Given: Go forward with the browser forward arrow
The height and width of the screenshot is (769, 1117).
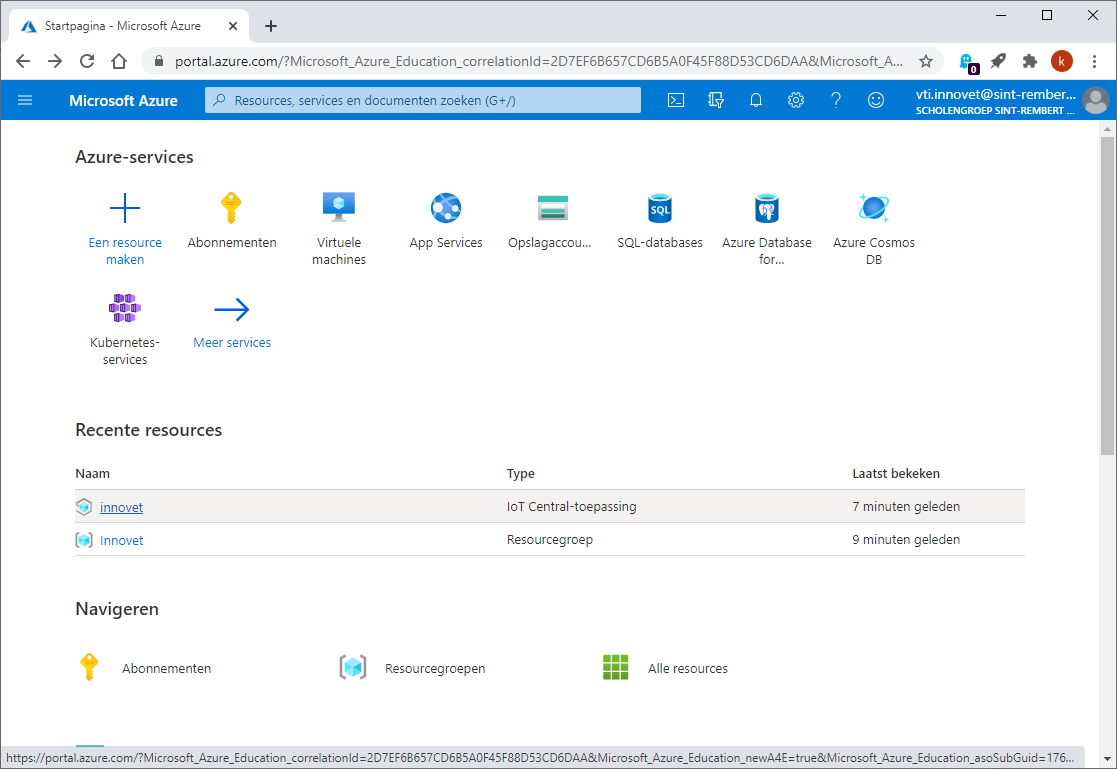Looking at the screenshot, I should (x=55, y=61).
